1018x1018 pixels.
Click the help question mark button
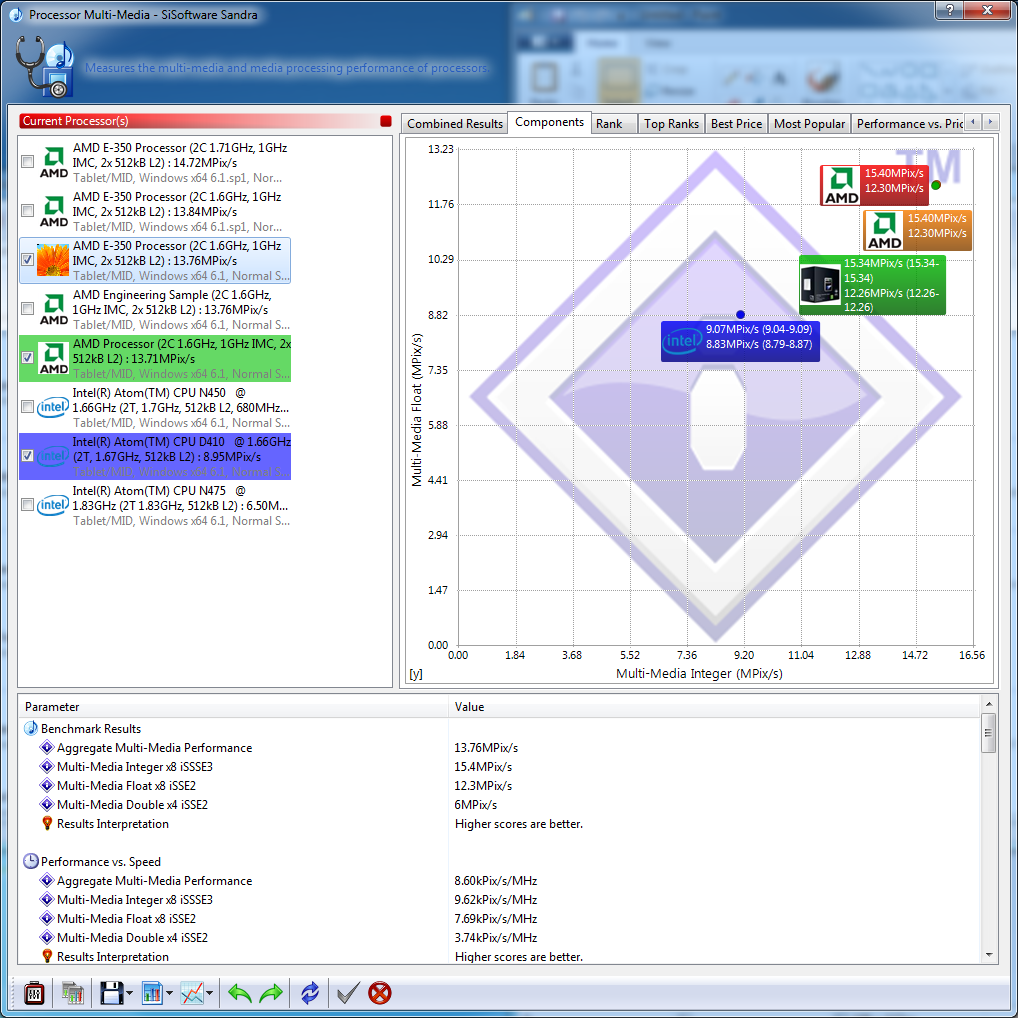pyautogui.click(x=949, y=11)
